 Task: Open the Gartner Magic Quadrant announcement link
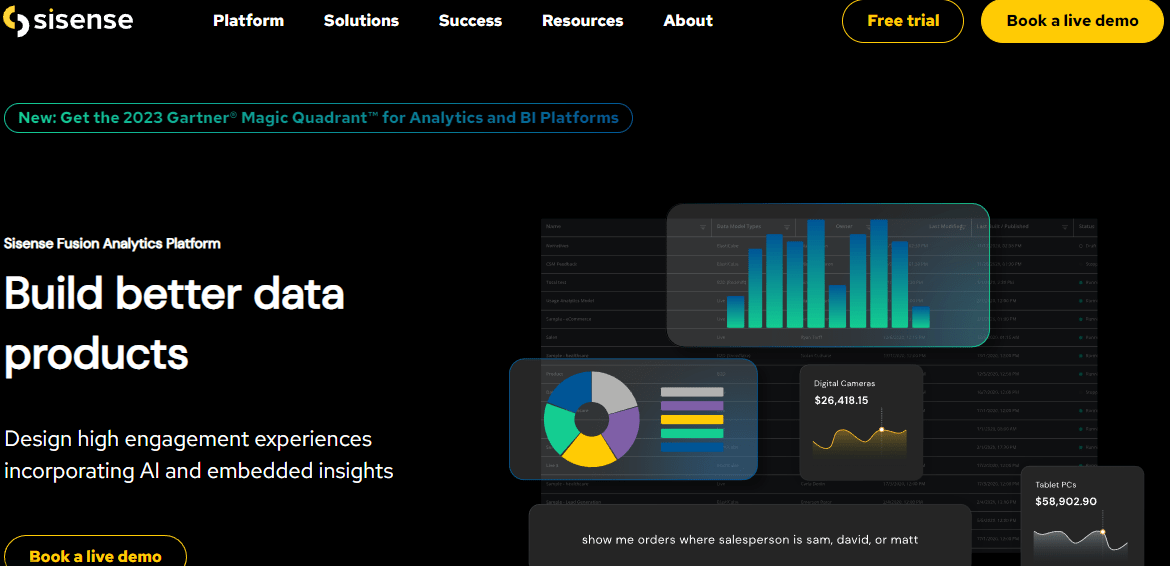(x=319, y=118)
